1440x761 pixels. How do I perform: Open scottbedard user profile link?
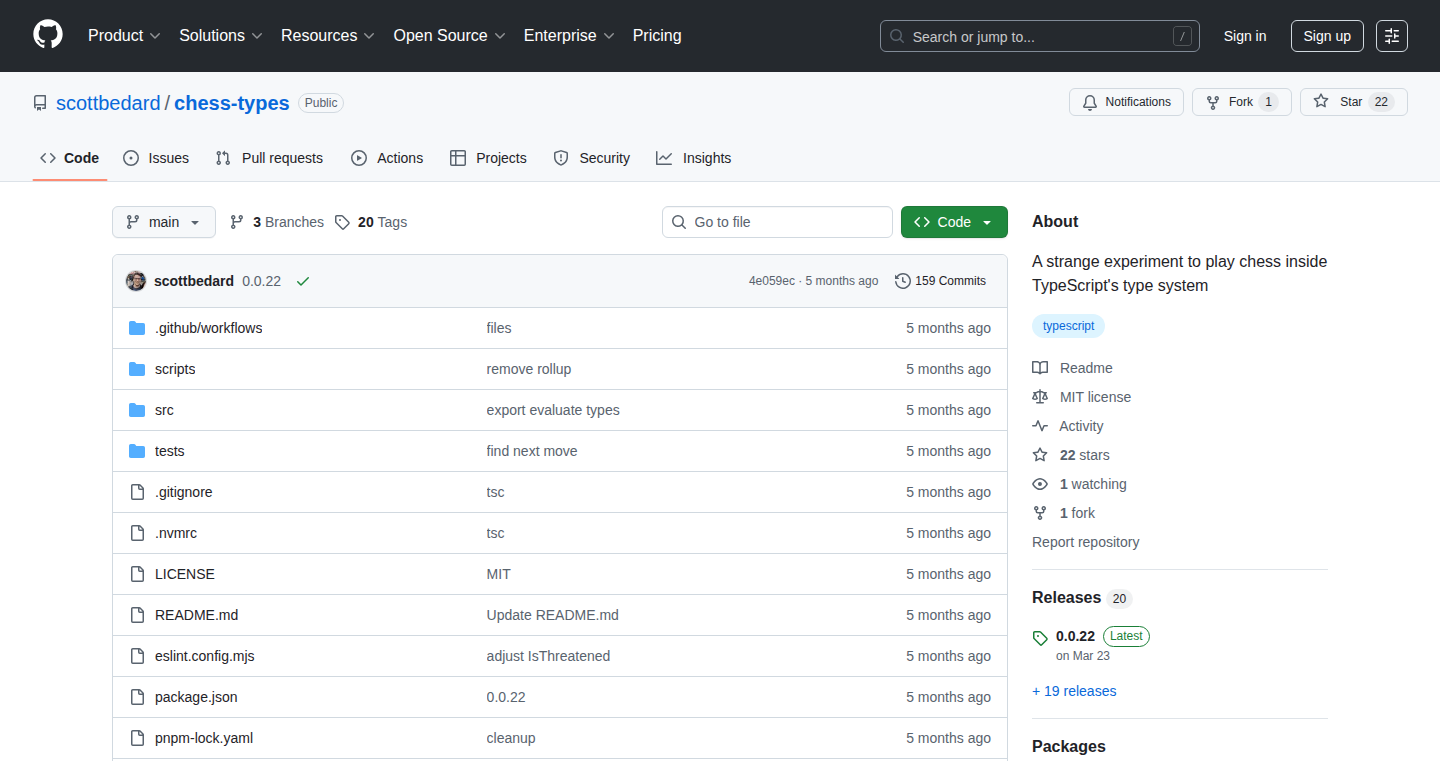tap(108, 103)
